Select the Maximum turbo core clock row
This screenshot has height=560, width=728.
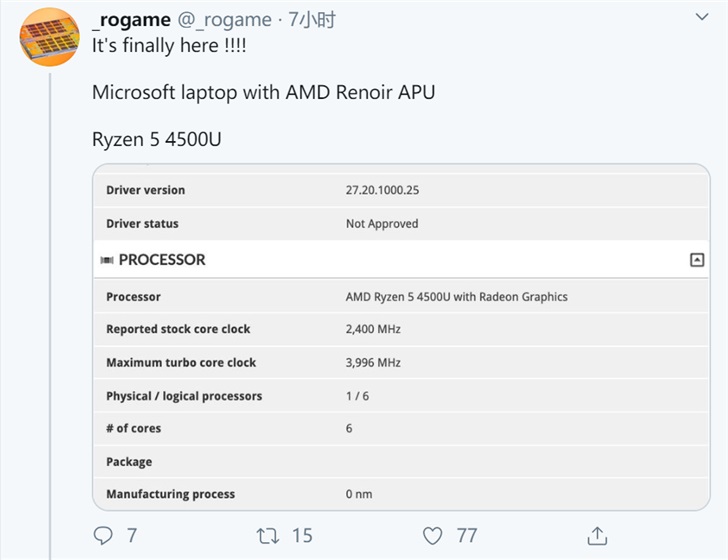pos(401,362)
